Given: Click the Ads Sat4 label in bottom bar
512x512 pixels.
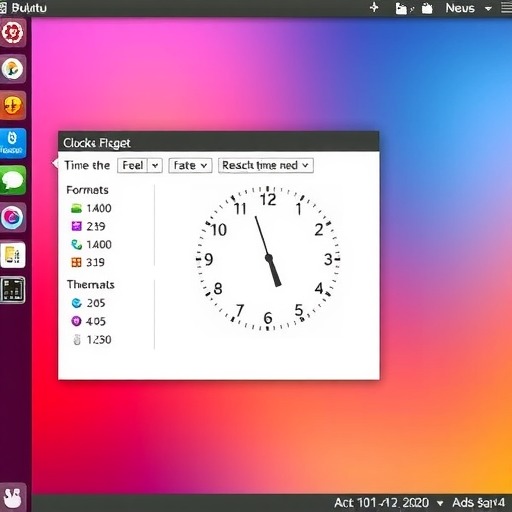Looking at the screenshot, I should point(478,503).
